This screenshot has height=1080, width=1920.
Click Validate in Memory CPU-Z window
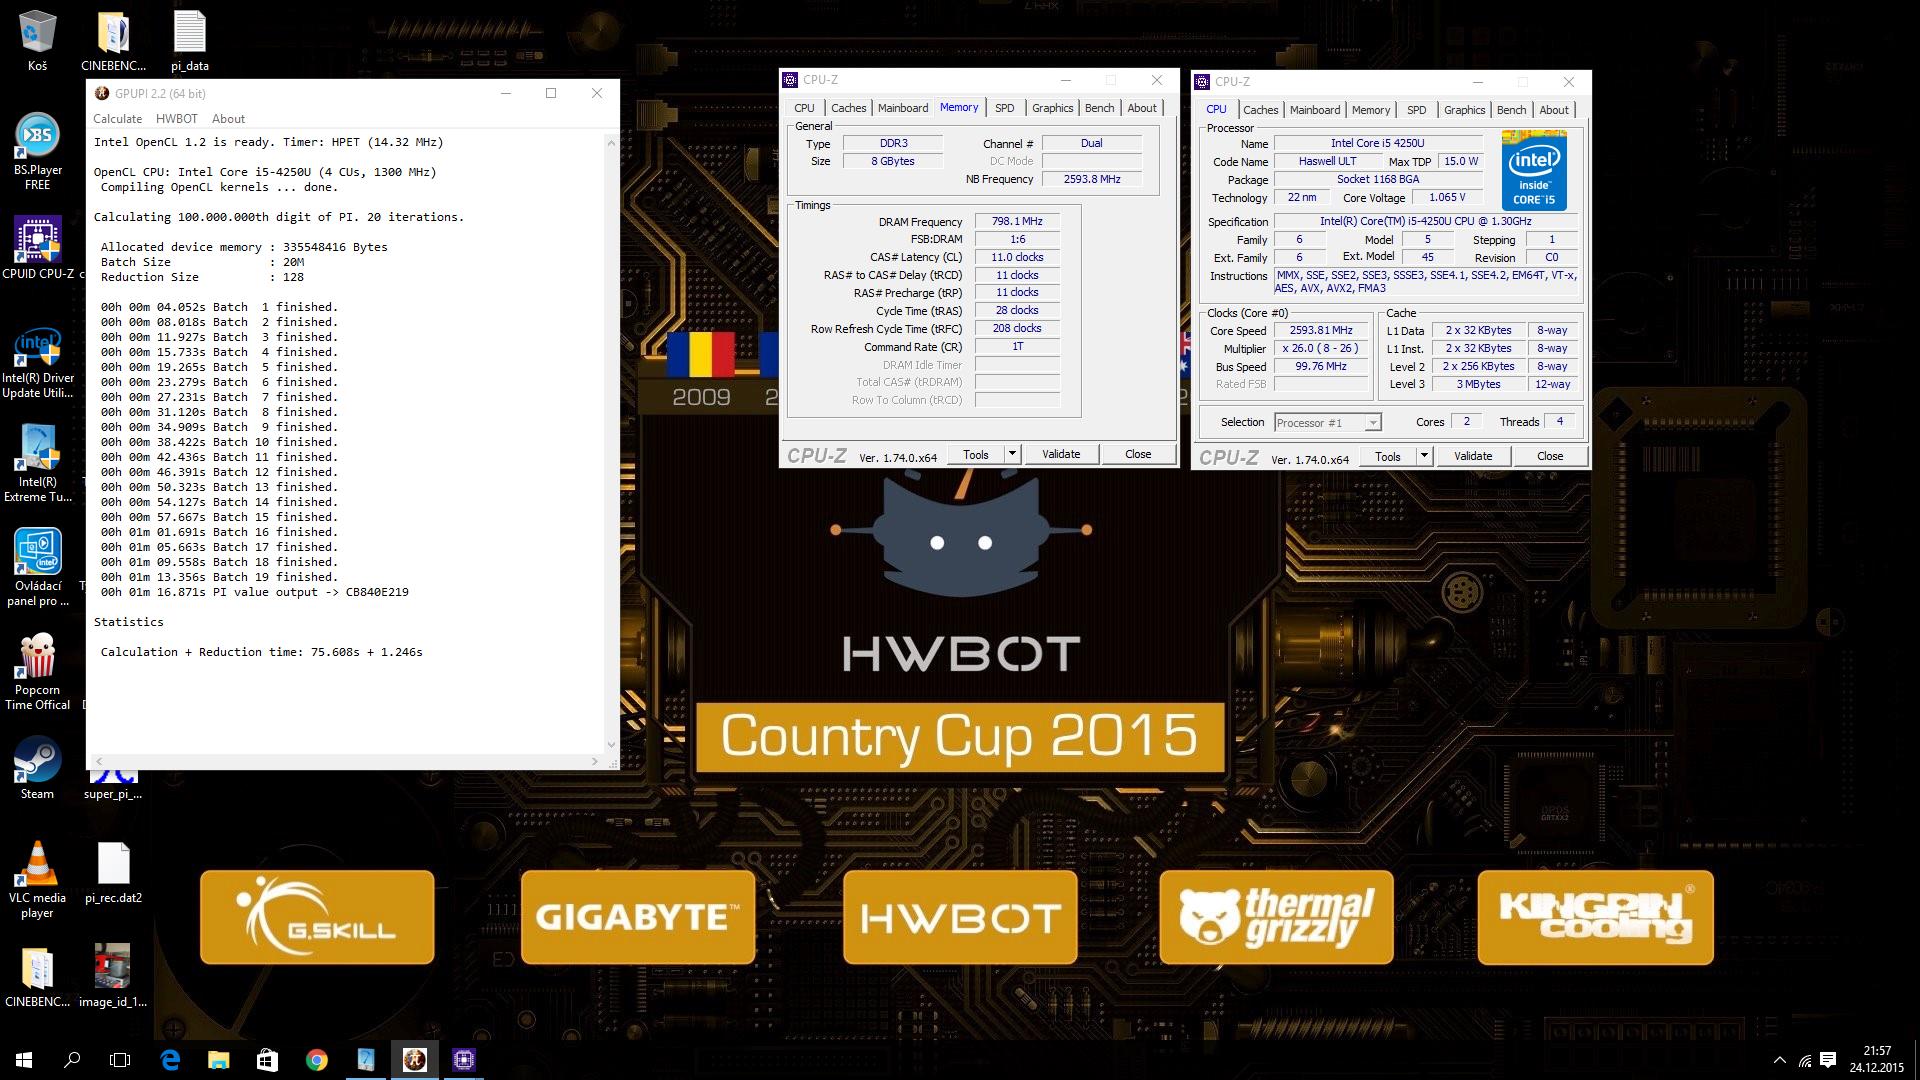click(1061, 454)
